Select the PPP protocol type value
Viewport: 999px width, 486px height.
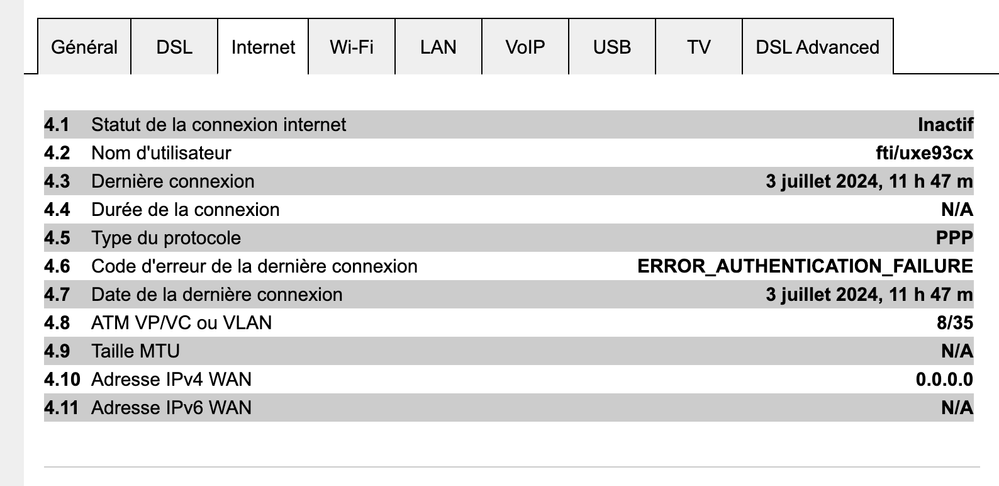(x=954, y=238)
